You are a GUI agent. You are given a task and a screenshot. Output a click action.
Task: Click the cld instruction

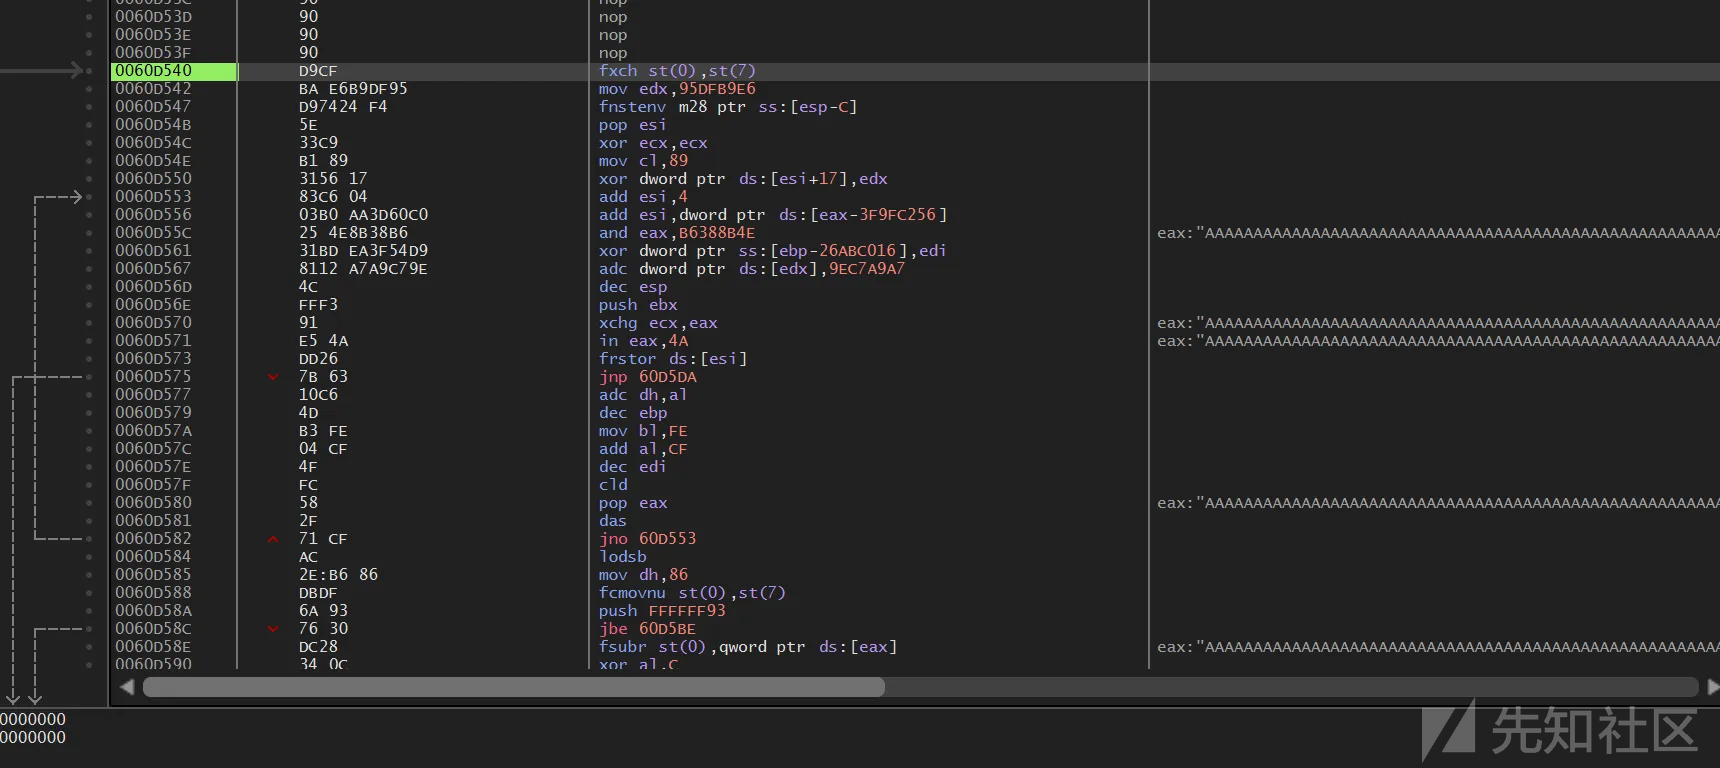click(x=613, y=485)
